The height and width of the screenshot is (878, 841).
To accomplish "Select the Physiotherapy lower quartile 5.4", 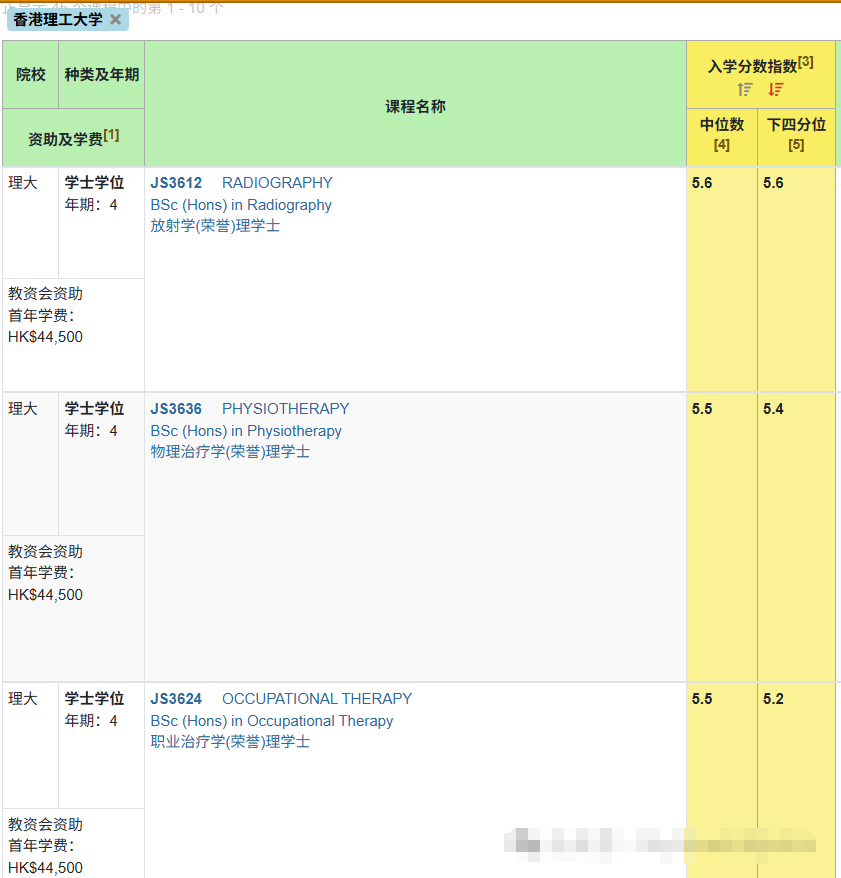I will 773,409.
